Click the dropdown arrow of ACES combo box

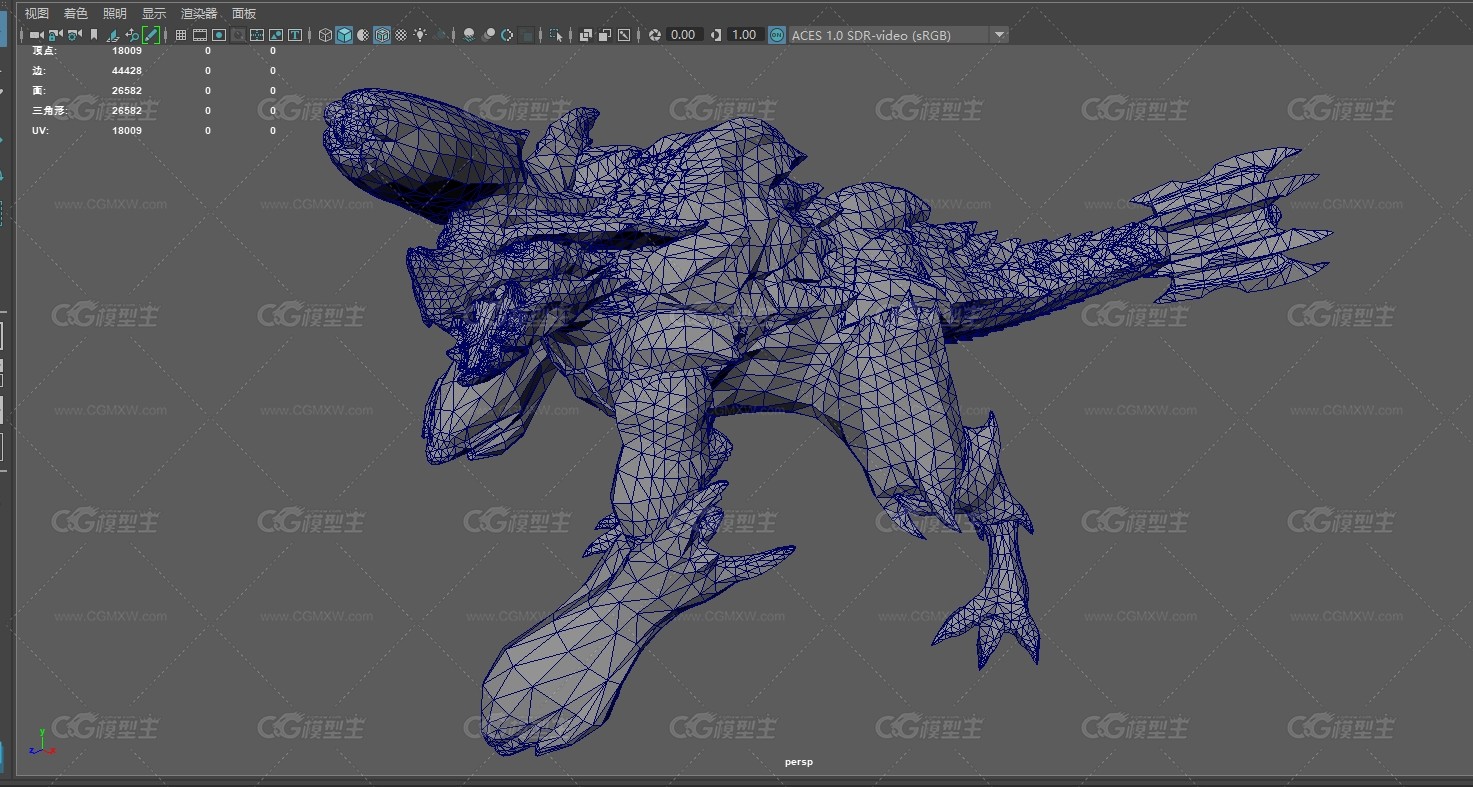pyautogui.click(x=998, y=35)
